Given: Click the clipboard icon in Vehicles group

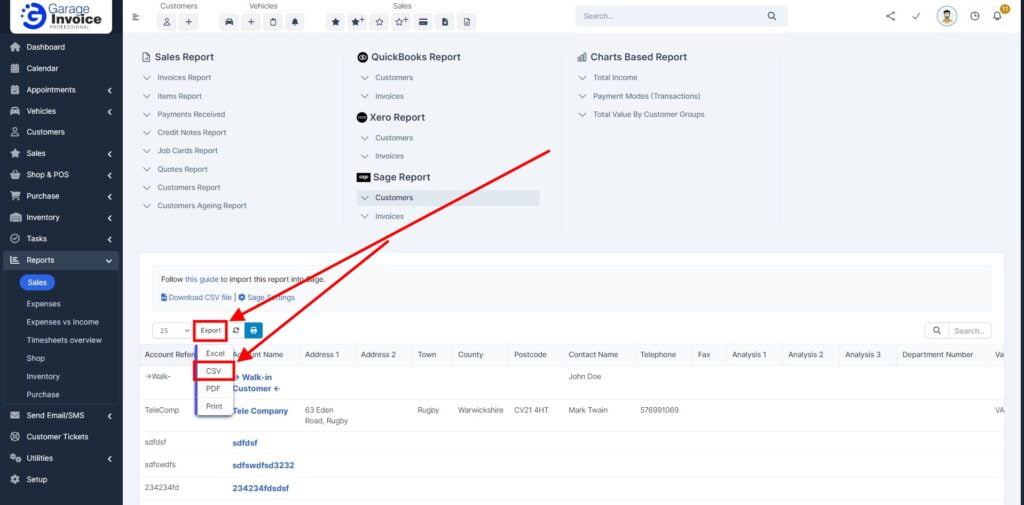Looking at the screenshot, I should [x=273, y=22].
